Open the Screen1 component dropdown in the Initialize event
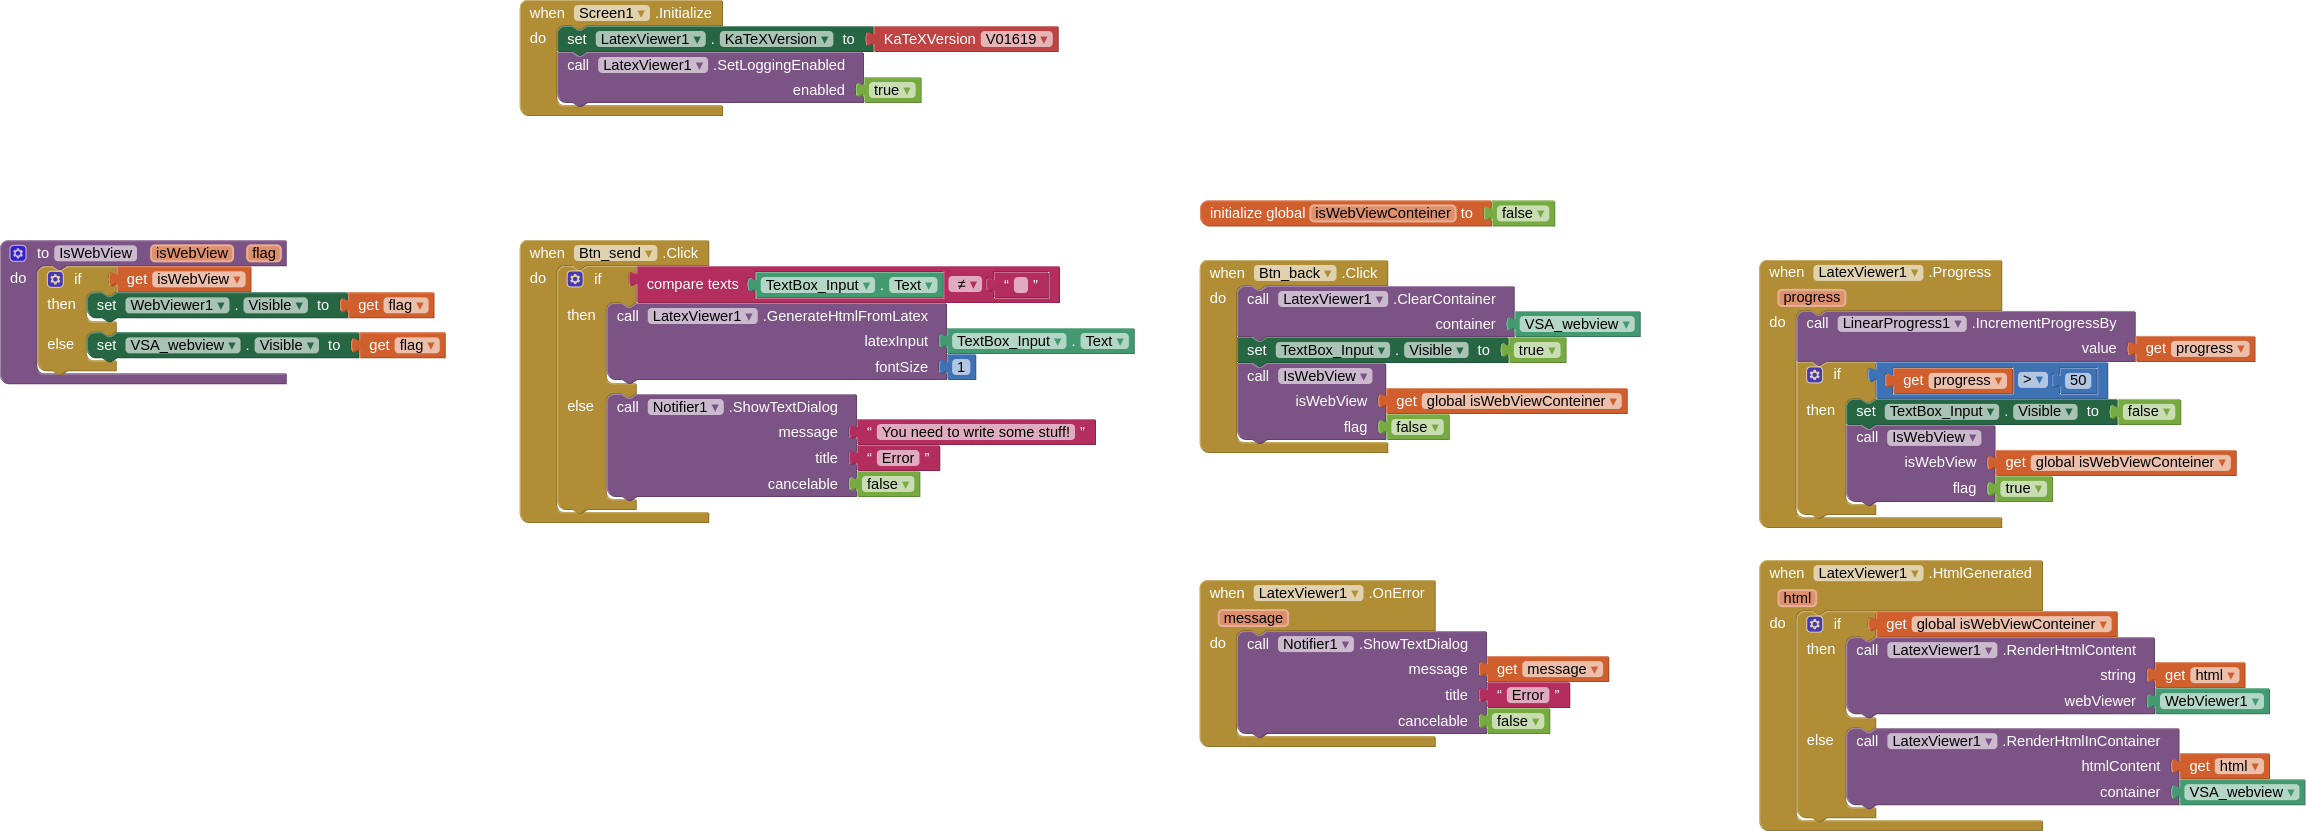The image size is (2306, 831). 612,13
